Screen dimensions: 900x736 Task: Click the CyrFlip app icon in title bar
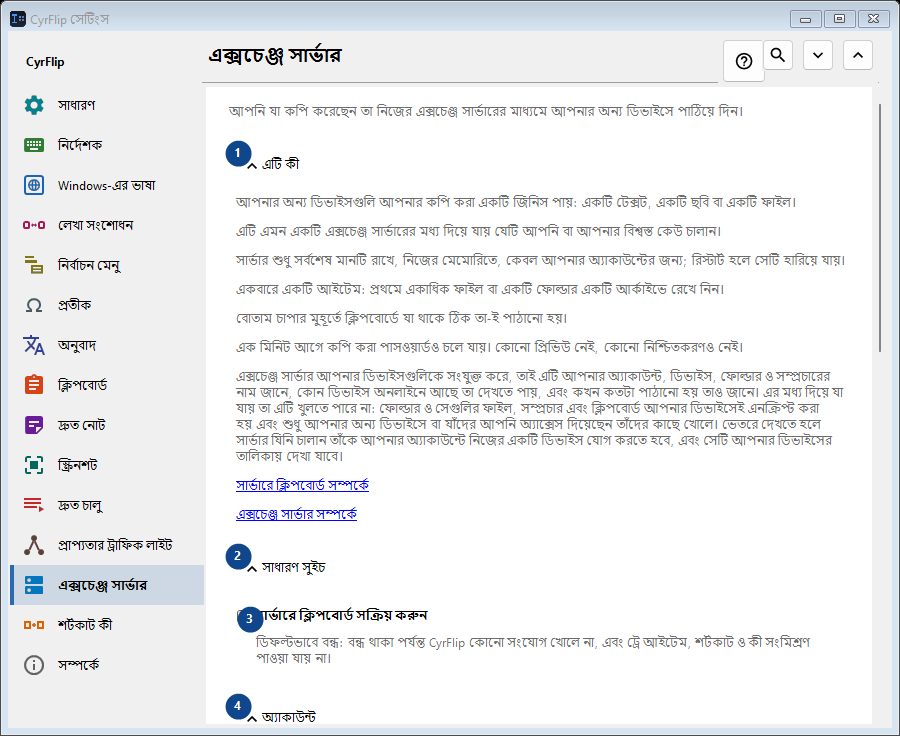pos(18,19)
